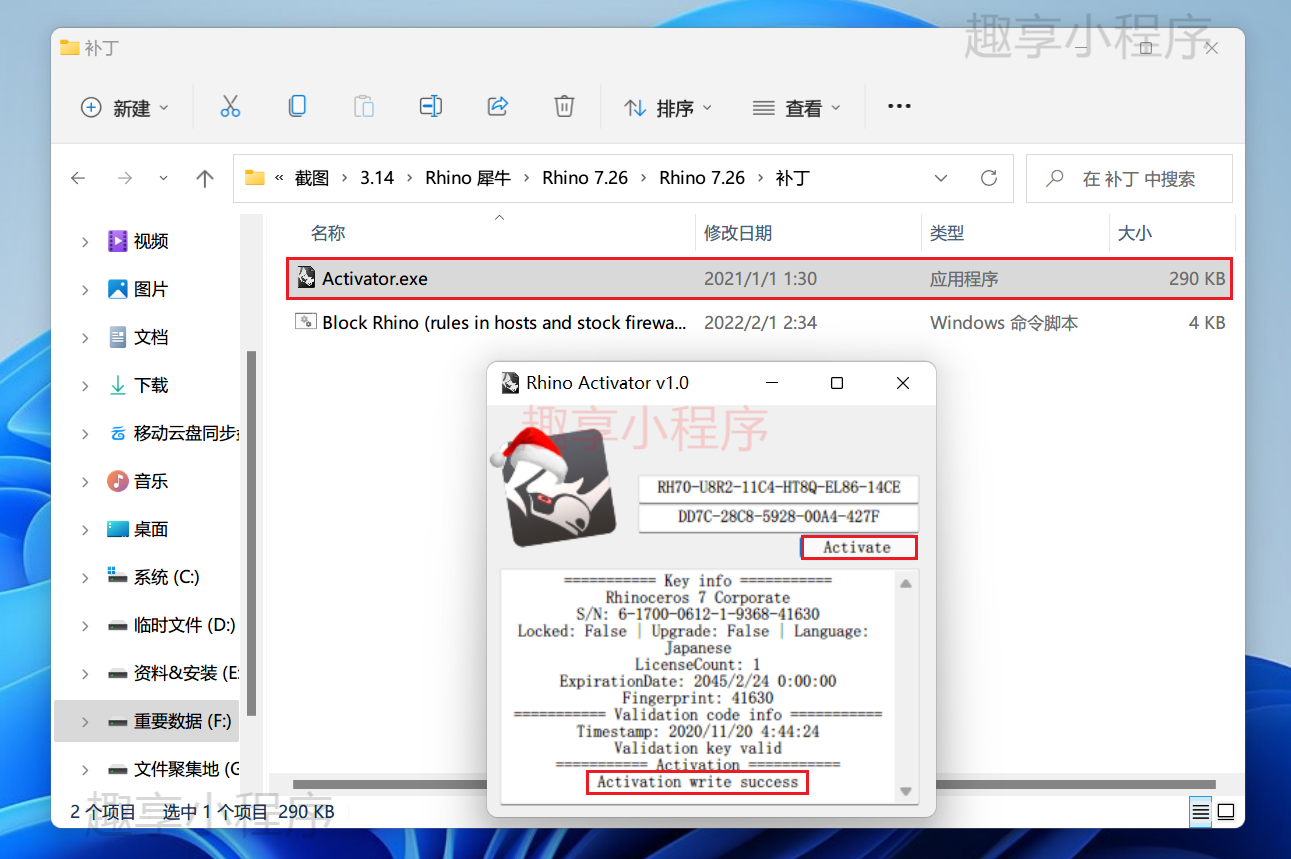Click the DD7C validation code field
1291x859 pixels.
(x=778, y=518)
